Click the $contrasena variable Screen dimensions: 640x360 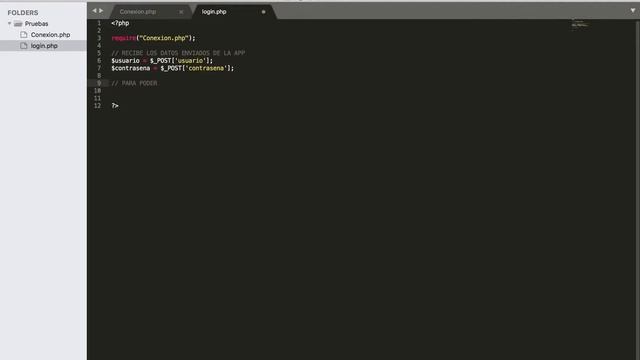click(x=131, y=68)
